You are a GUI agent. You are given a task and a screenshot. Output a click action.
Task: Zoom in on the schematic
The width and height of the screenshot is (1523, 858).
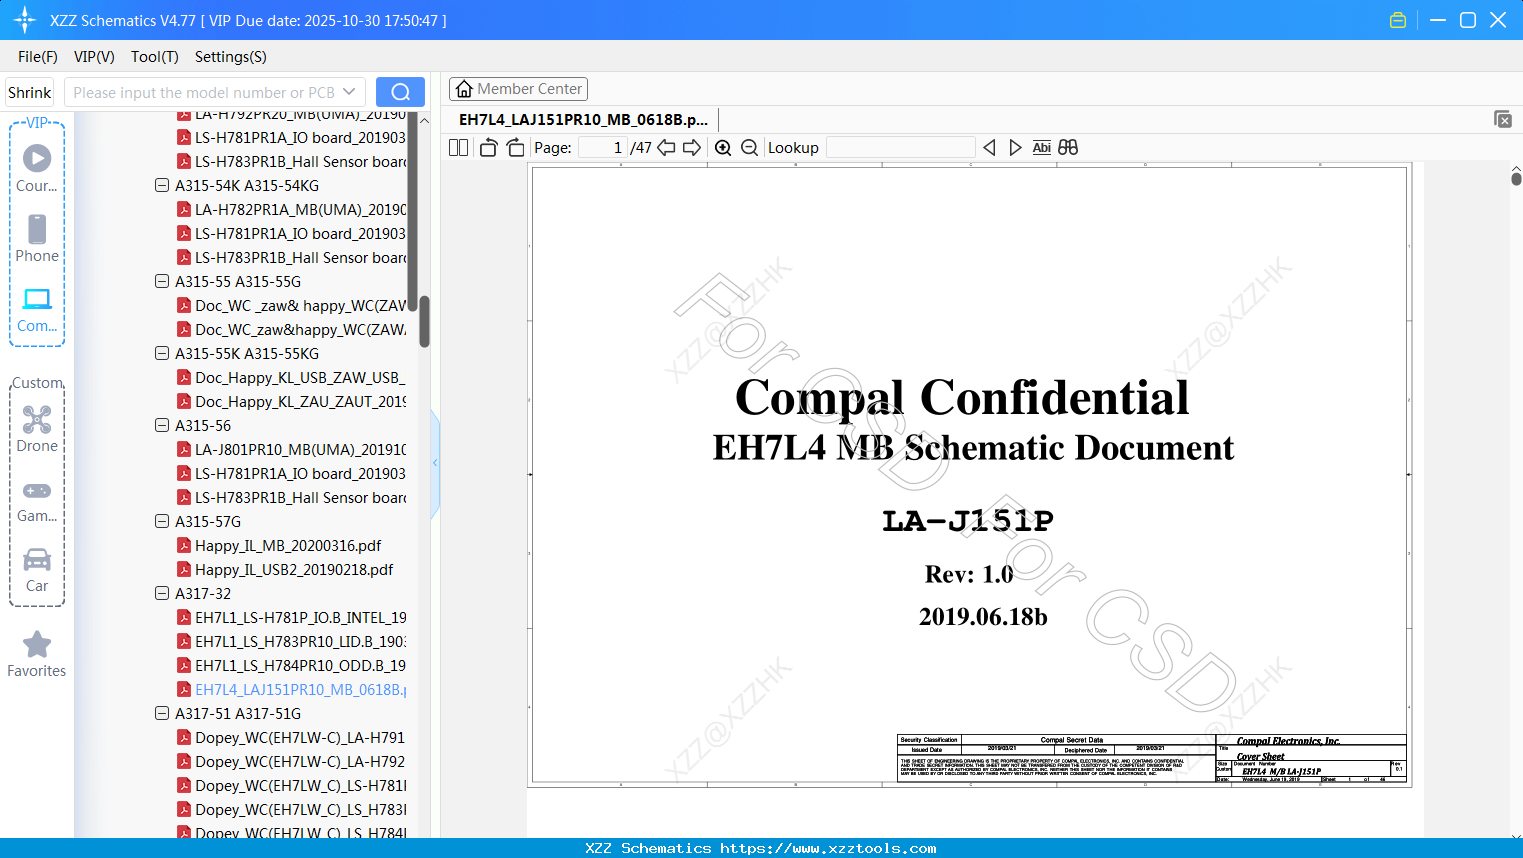(x=723, y=148)
